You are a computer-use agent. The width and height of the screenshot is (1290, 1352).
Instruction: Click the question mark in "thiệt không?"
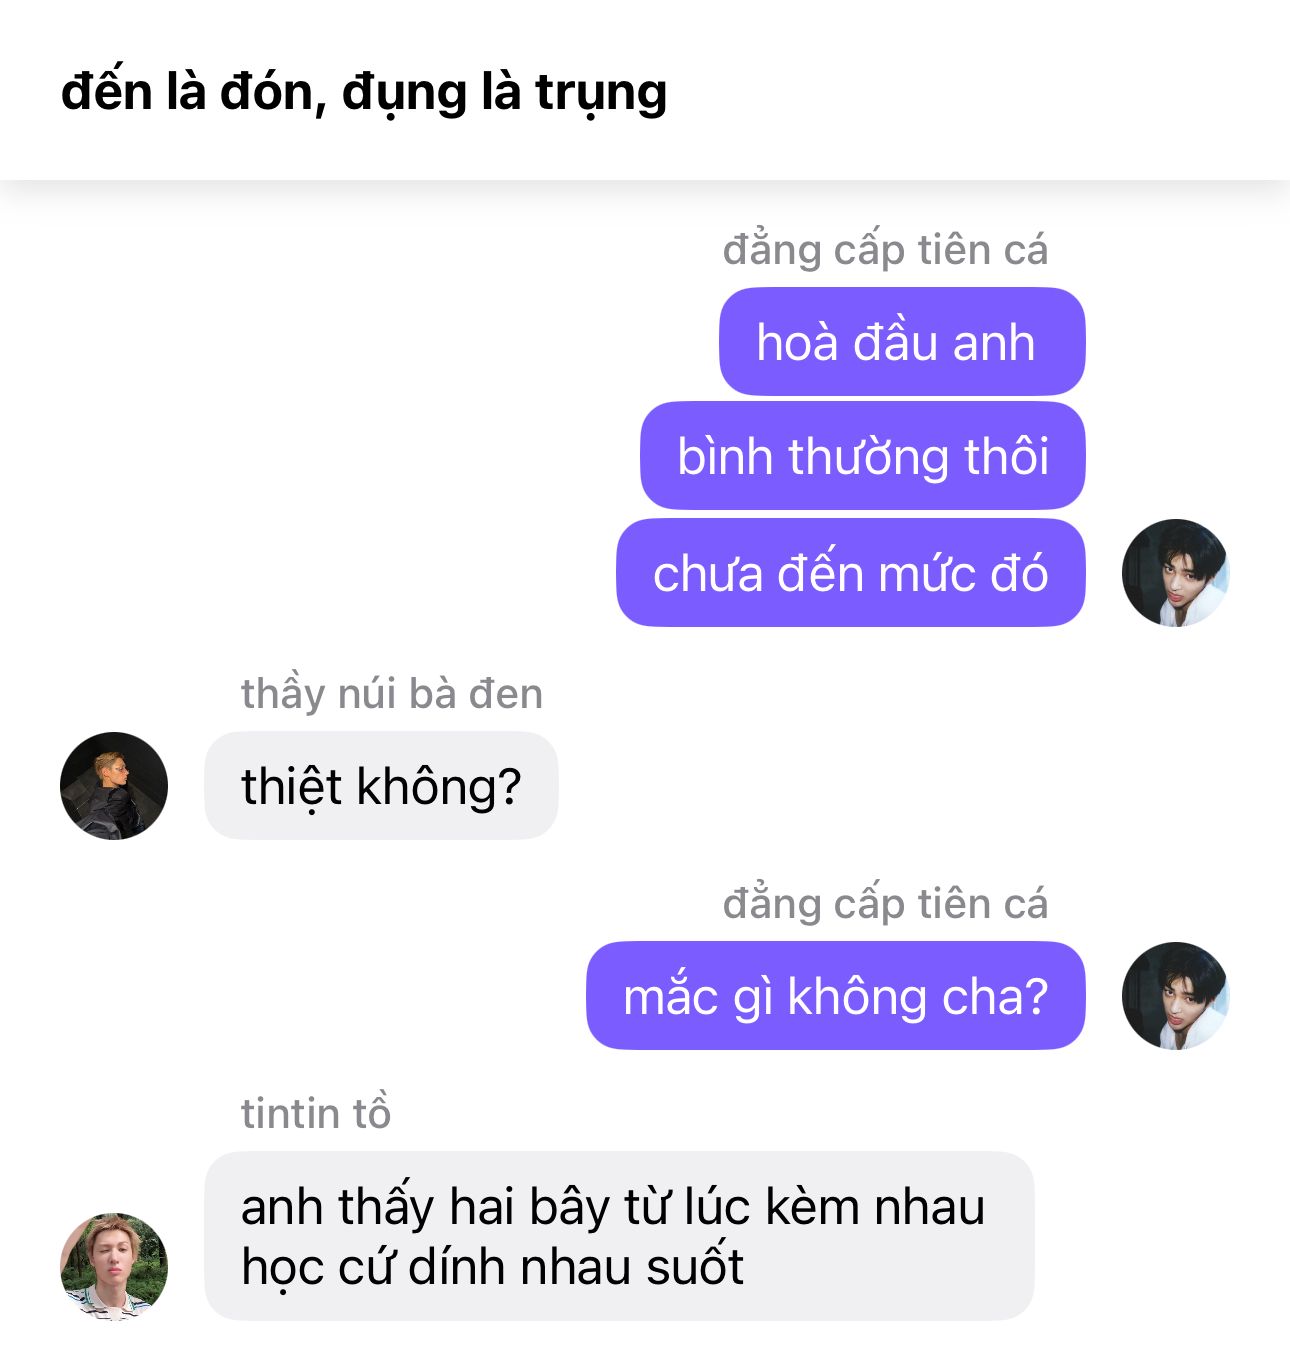click(x=510, y=786)
